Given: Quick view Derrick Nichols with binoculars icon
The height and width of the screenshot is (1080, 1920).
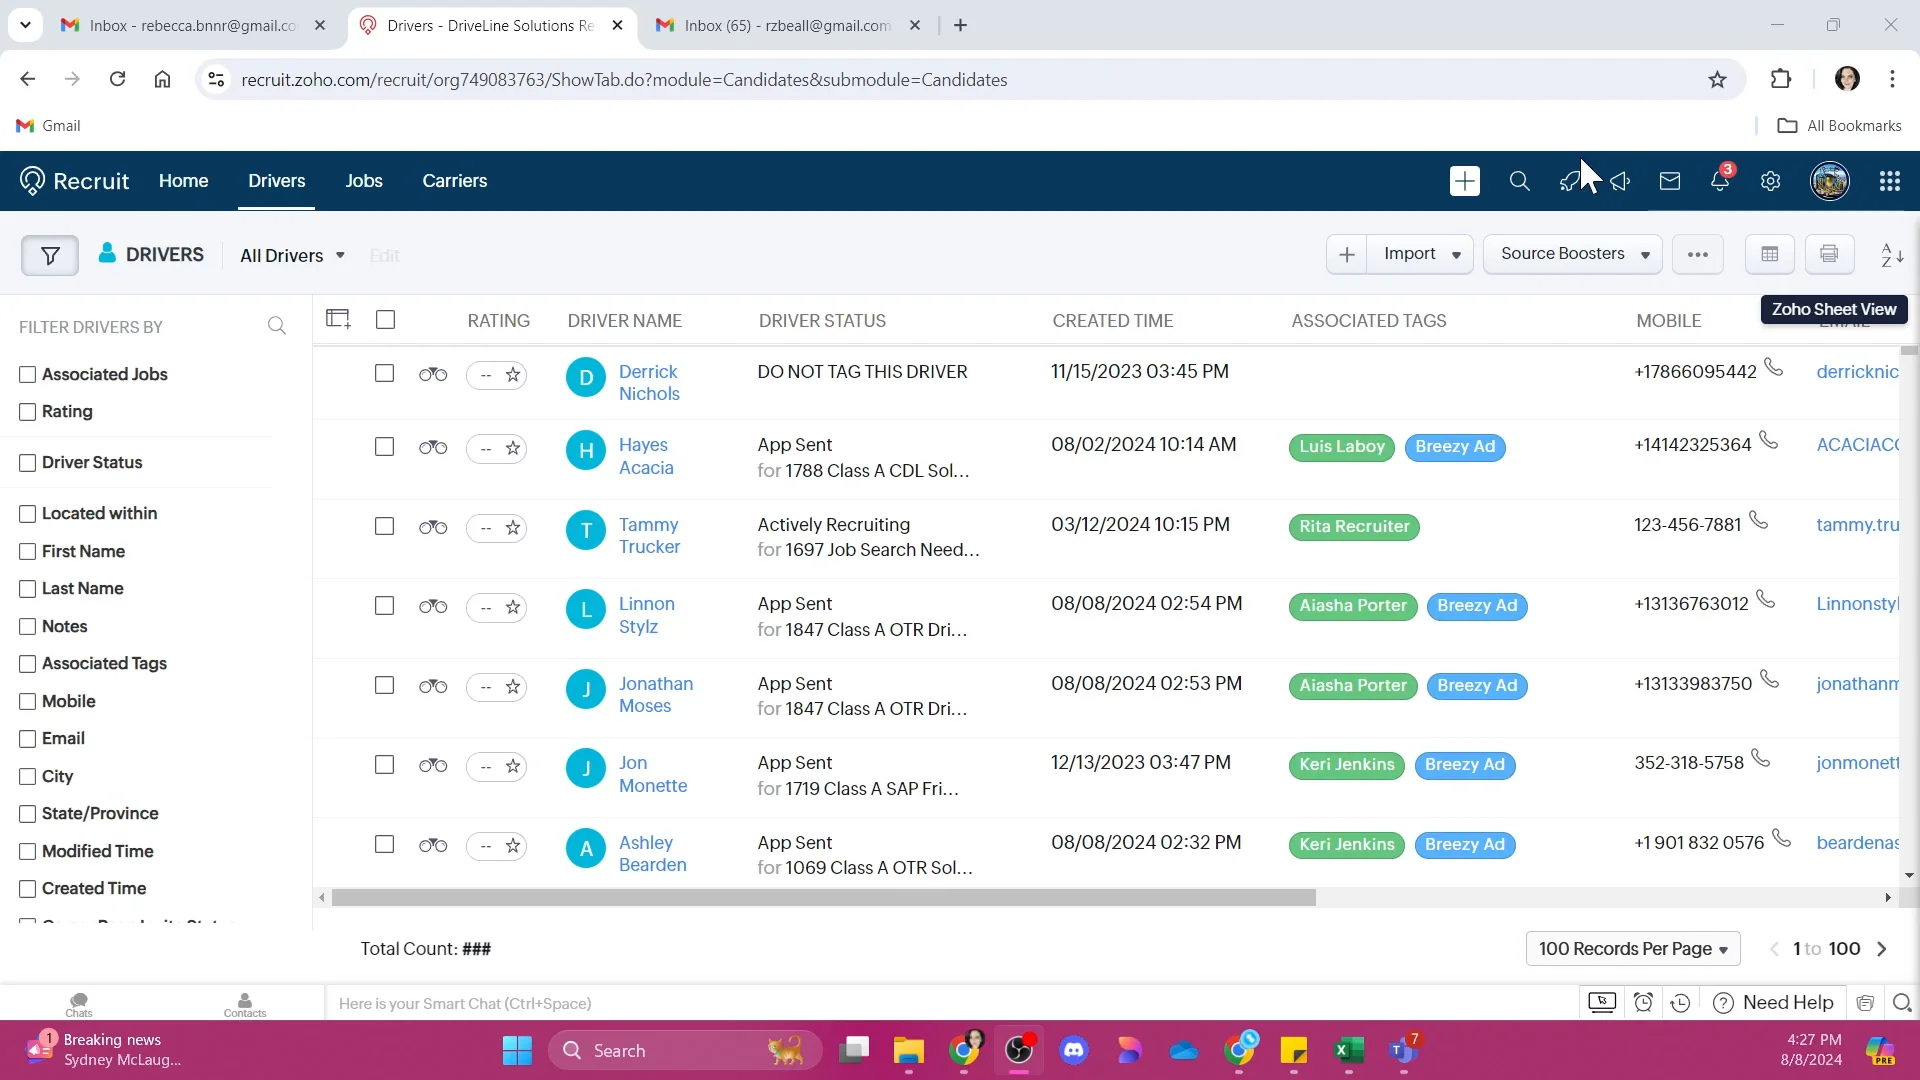Looking at the screenshot, I should 432,374.
